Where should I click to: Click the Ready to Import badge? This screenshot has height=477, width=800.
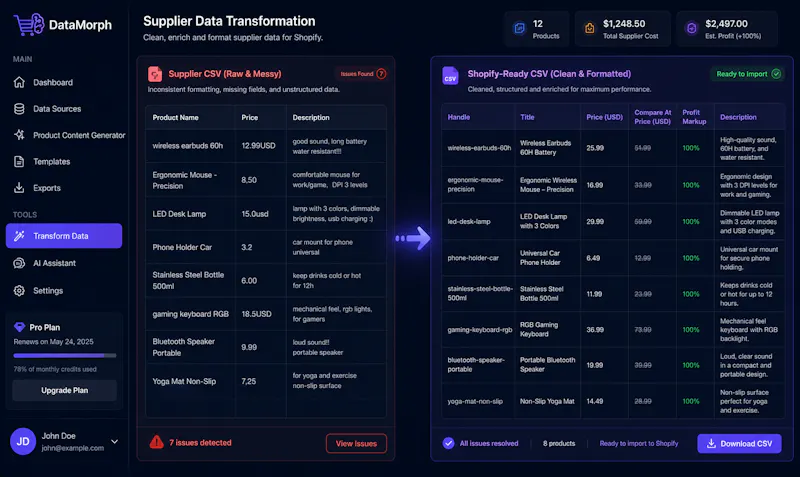point(747,74)
